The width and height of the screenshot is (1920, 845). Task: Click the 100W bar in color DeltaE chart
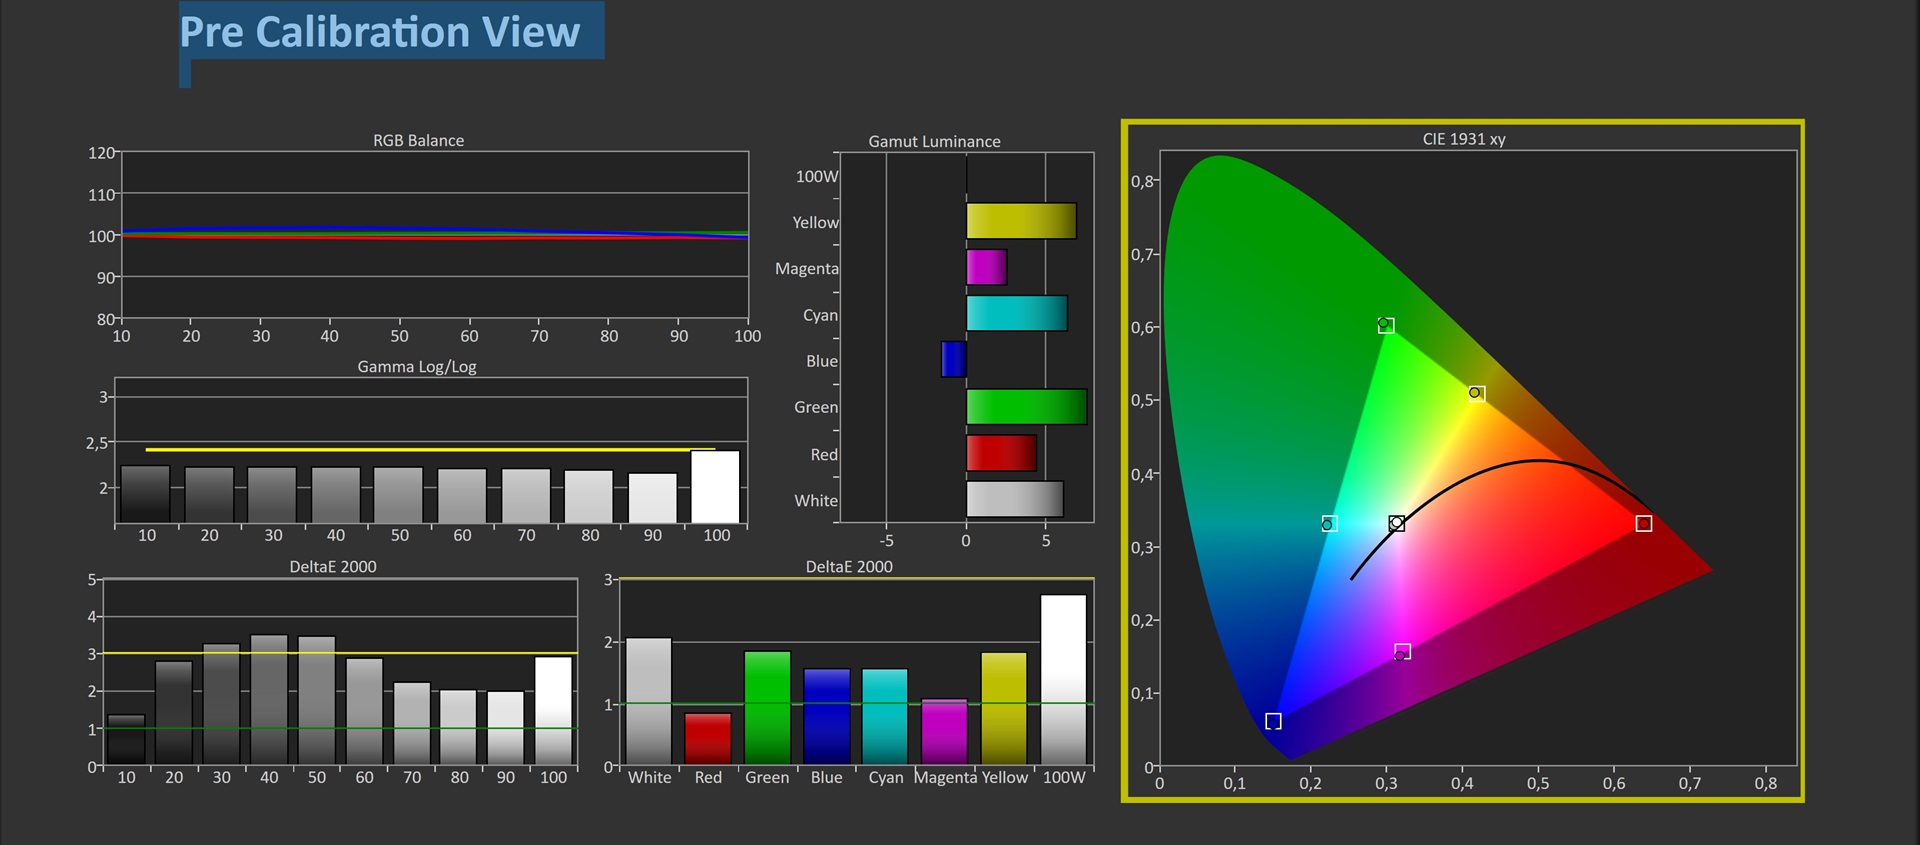(1063, 680)
